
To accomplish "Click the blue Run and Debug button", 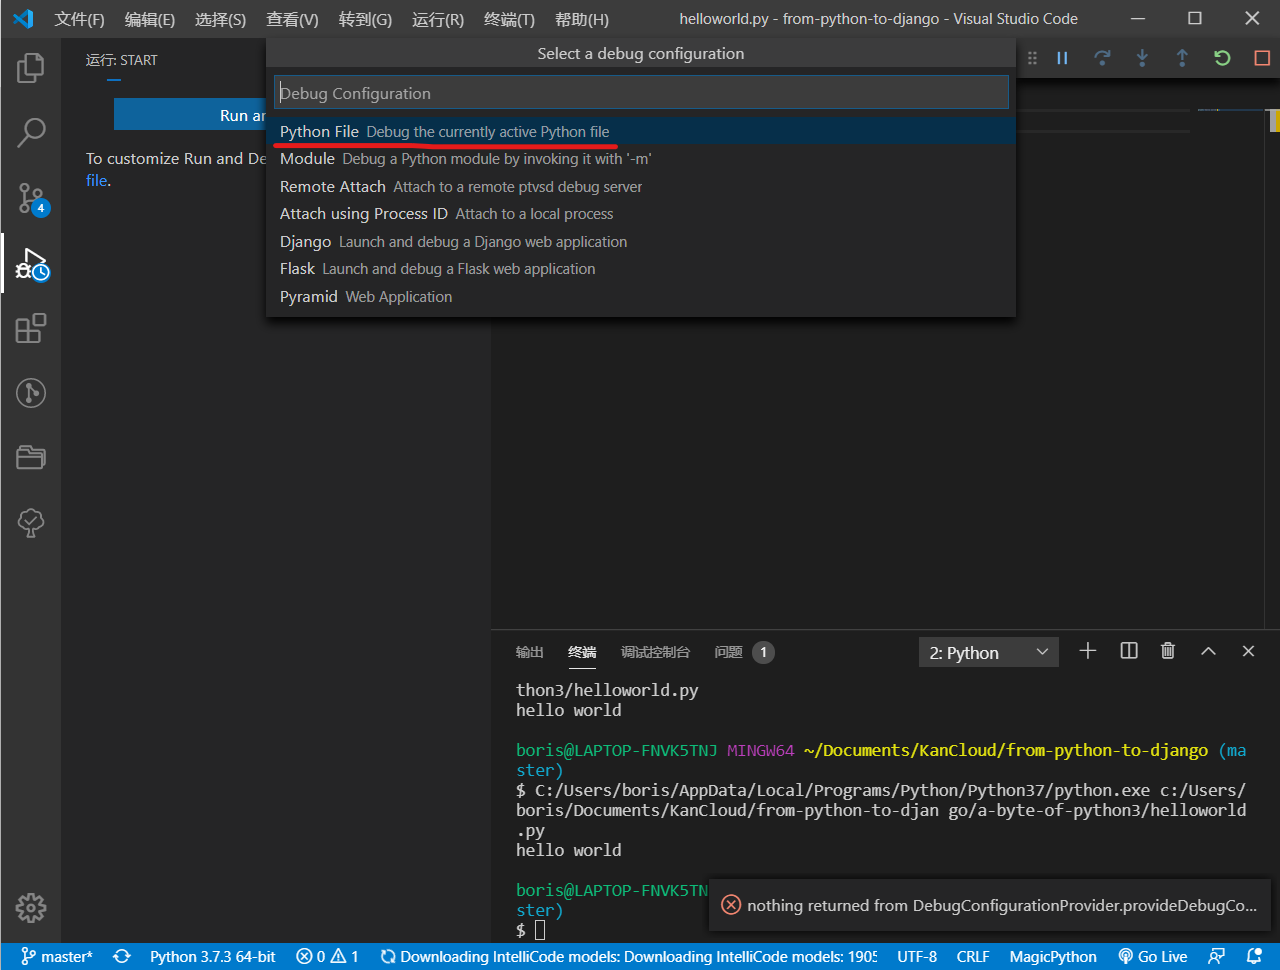I will point(190,115).
